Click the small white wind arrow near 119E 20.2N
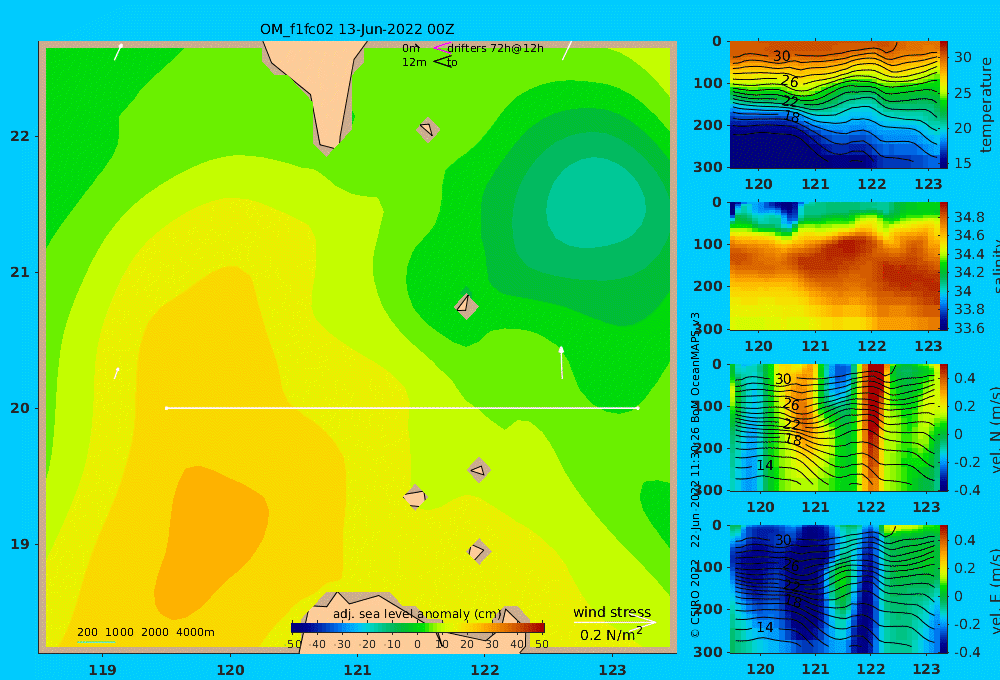The height and width of the screenshot is (680, 1000). (x=116, y=373)
